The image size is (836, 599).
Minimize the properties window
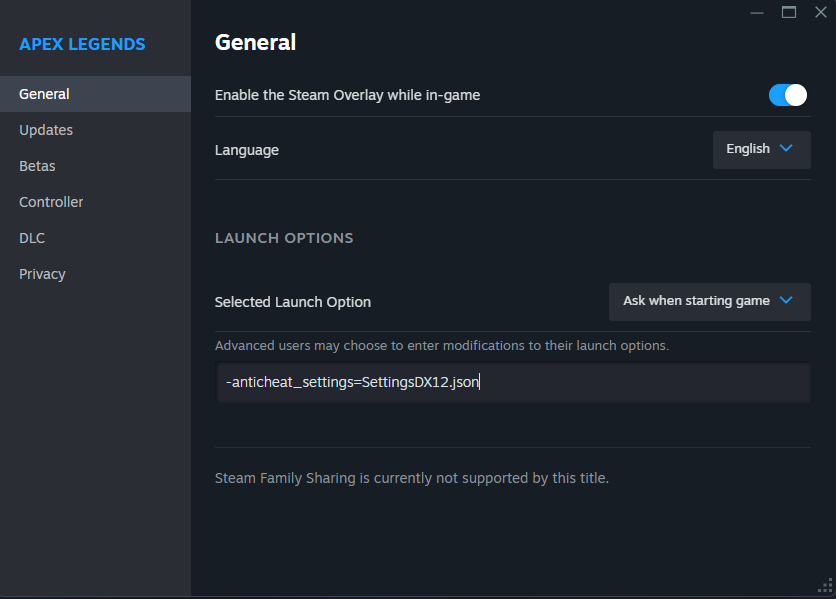(x=757, y=12)
